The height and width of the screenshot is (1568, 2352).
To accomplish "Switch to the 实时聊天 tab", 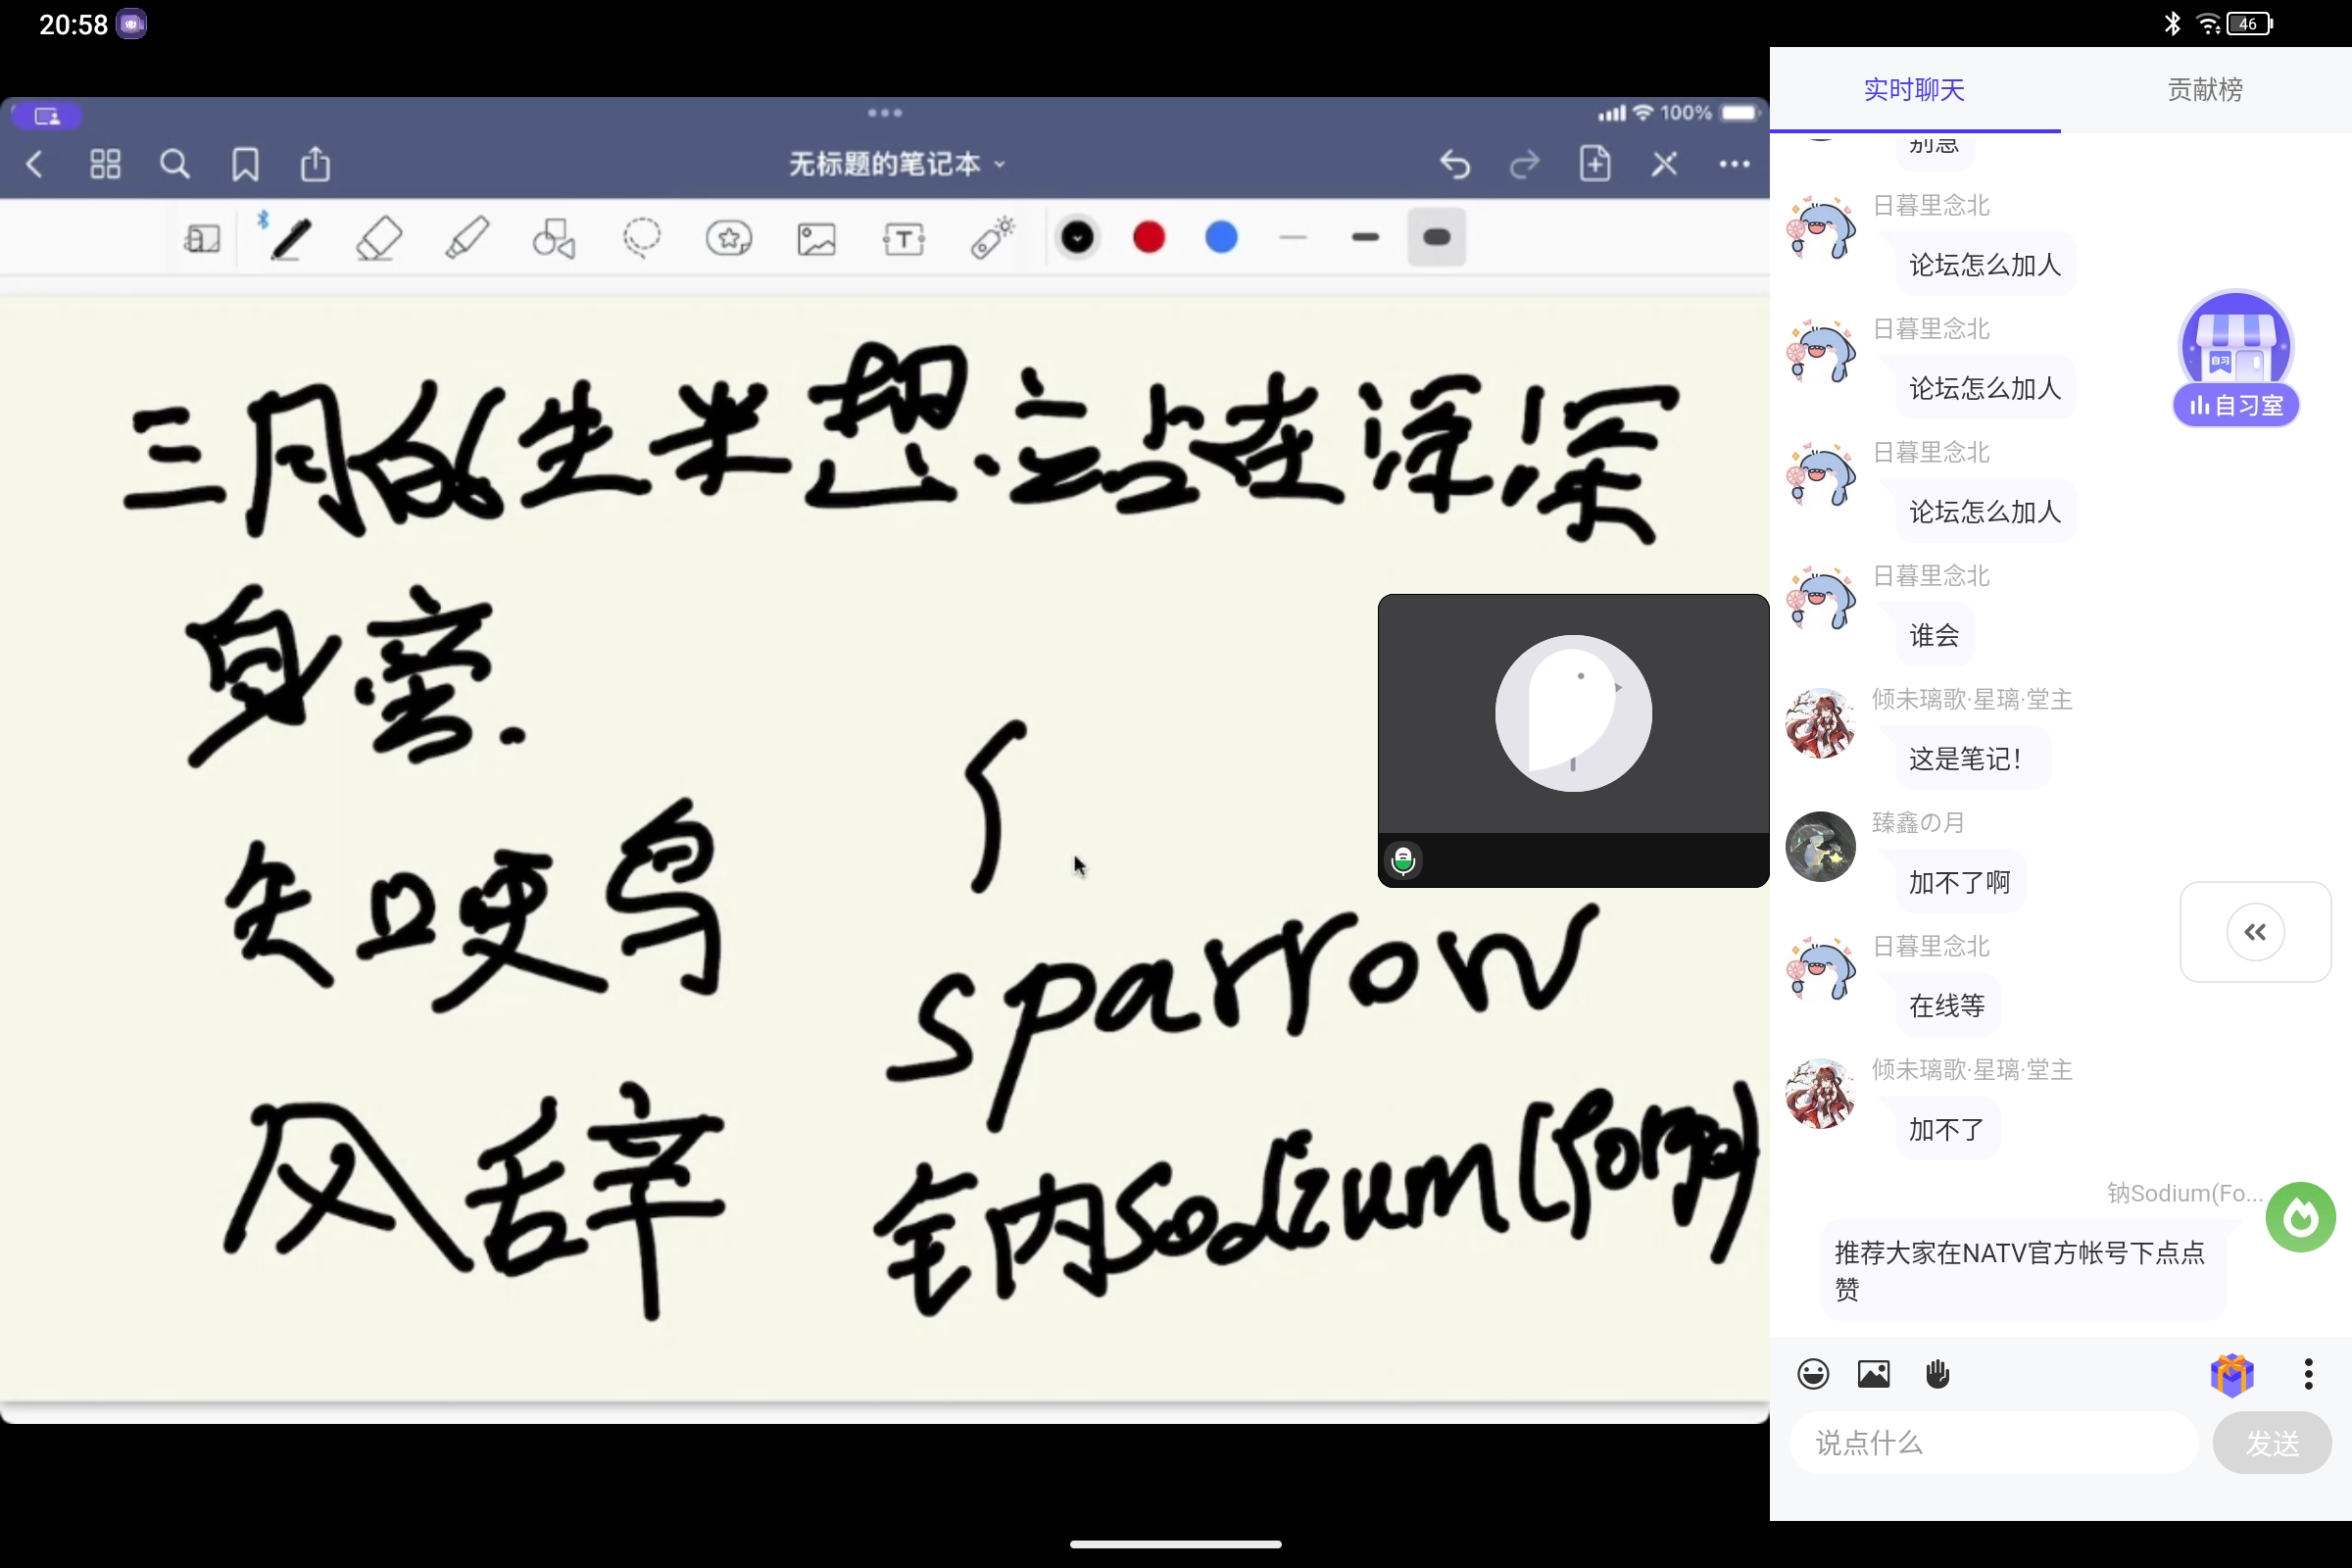I will click(1914, 90).
